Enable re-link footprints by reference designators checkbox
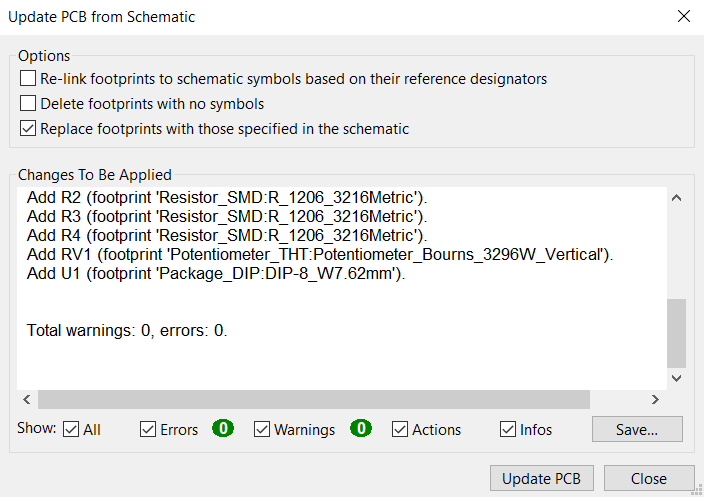Image resolution: width=704 pixels, height=497 pixels. pyautogui.click(x=28, y=79)
